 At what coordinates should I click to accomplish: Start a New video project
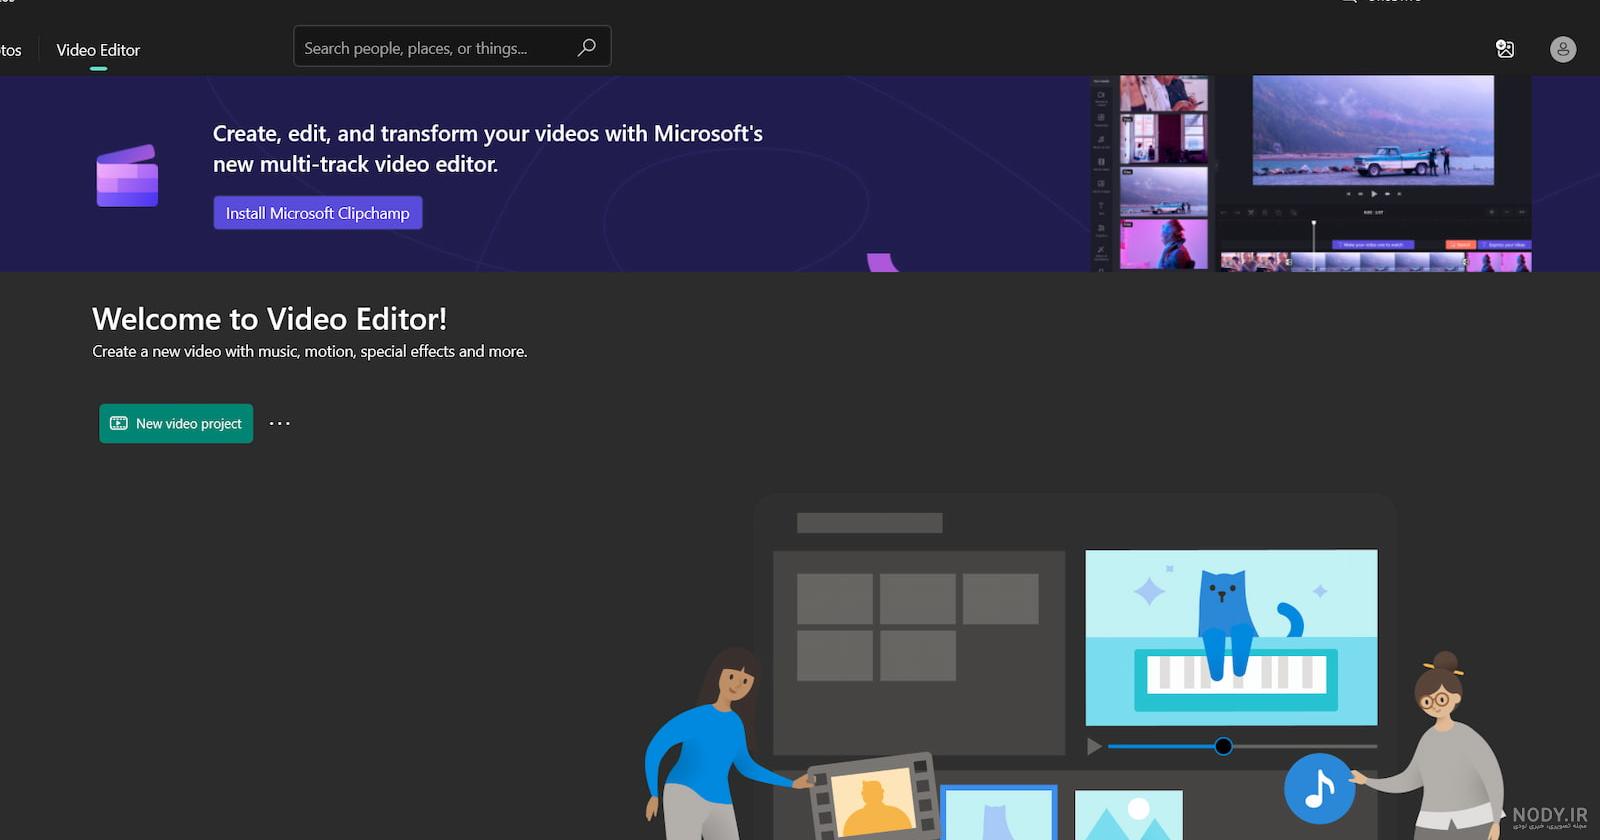click(176, 423)
